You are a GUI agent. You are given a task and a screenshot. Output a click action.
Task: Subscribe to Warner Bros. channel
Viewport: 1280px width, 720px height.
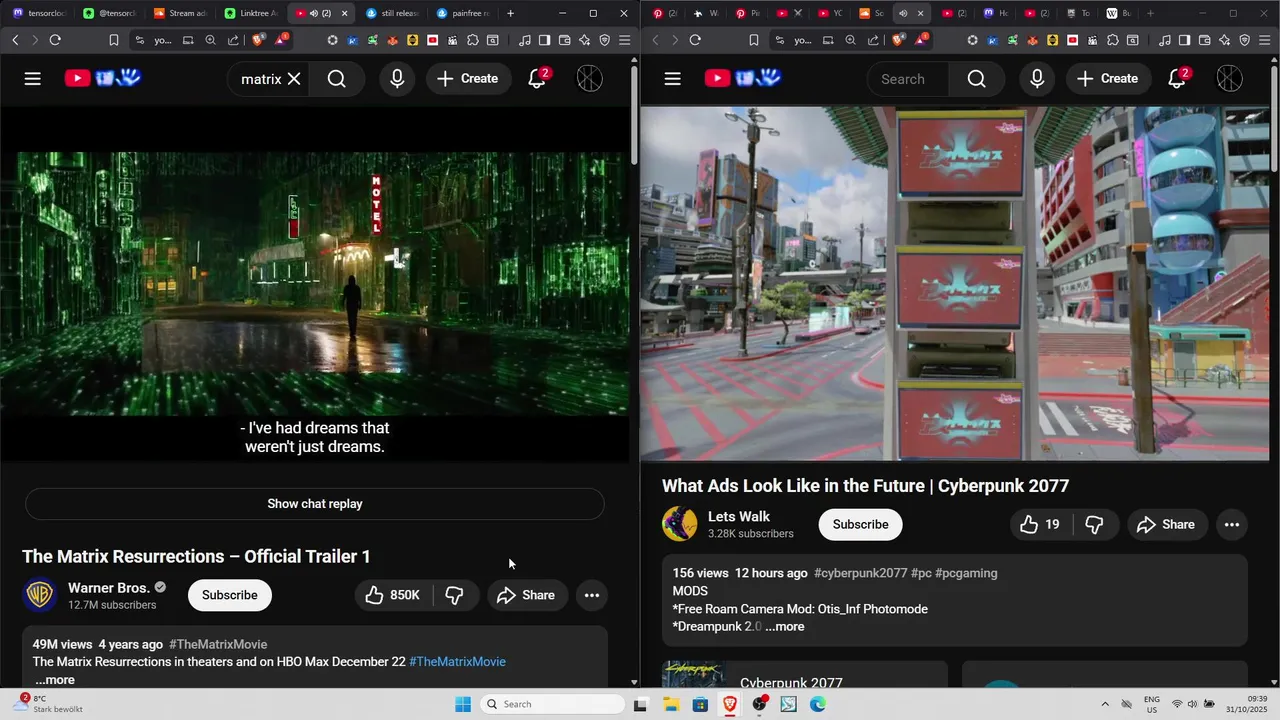click(230, 595)
